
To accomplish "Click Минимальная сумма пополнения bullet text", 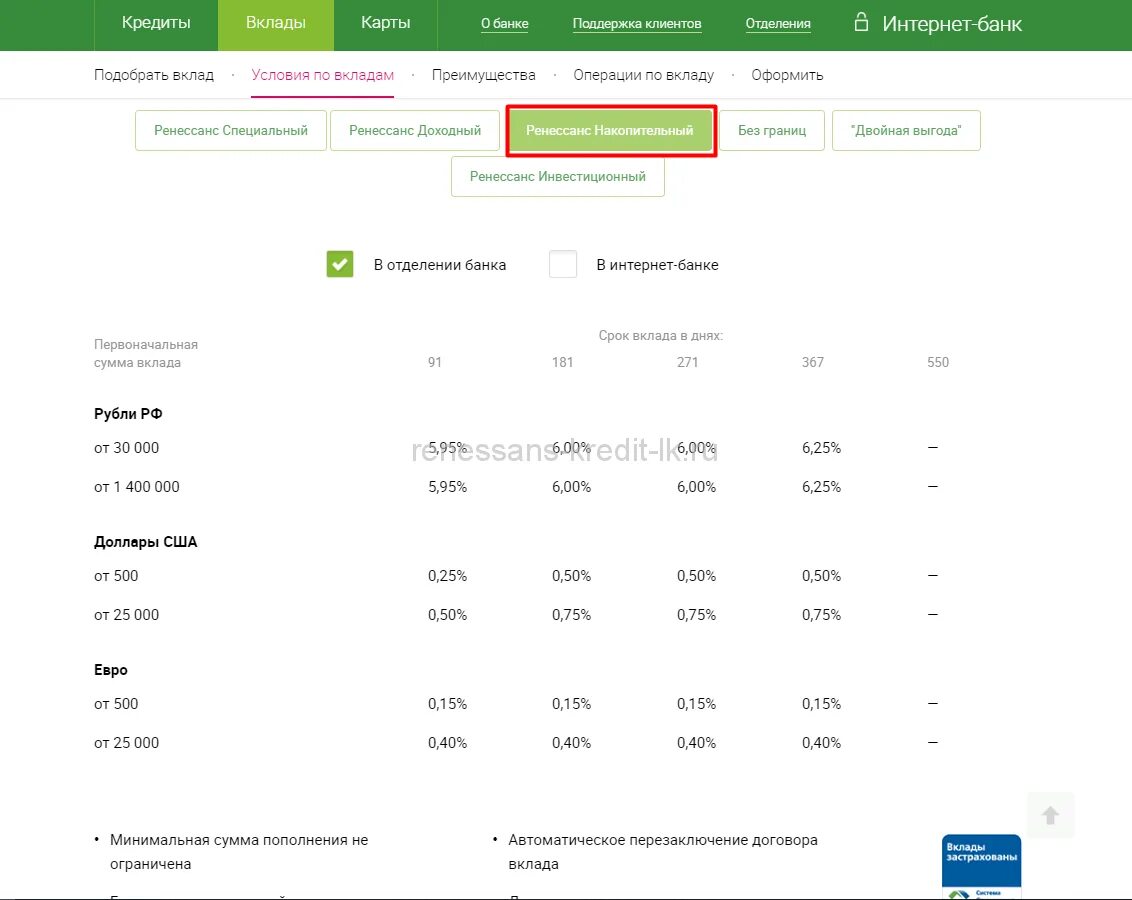I will click(239, 852).
